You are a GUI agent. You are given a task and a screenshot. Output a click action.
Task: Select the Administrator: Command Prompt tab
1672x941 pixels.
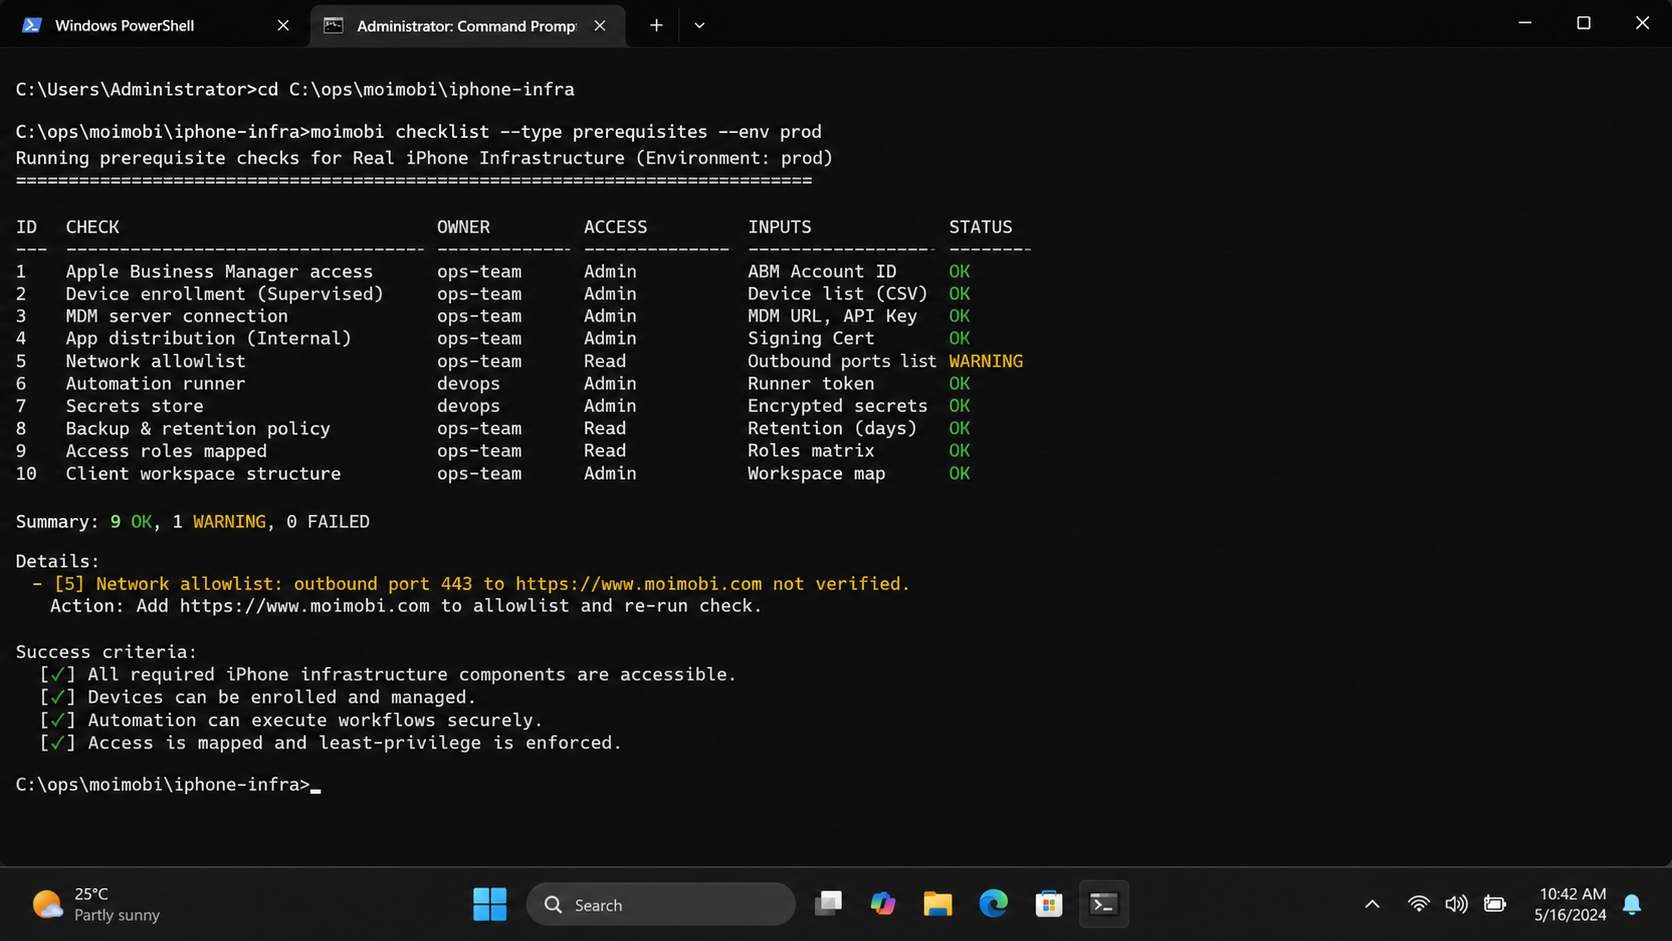467,25
